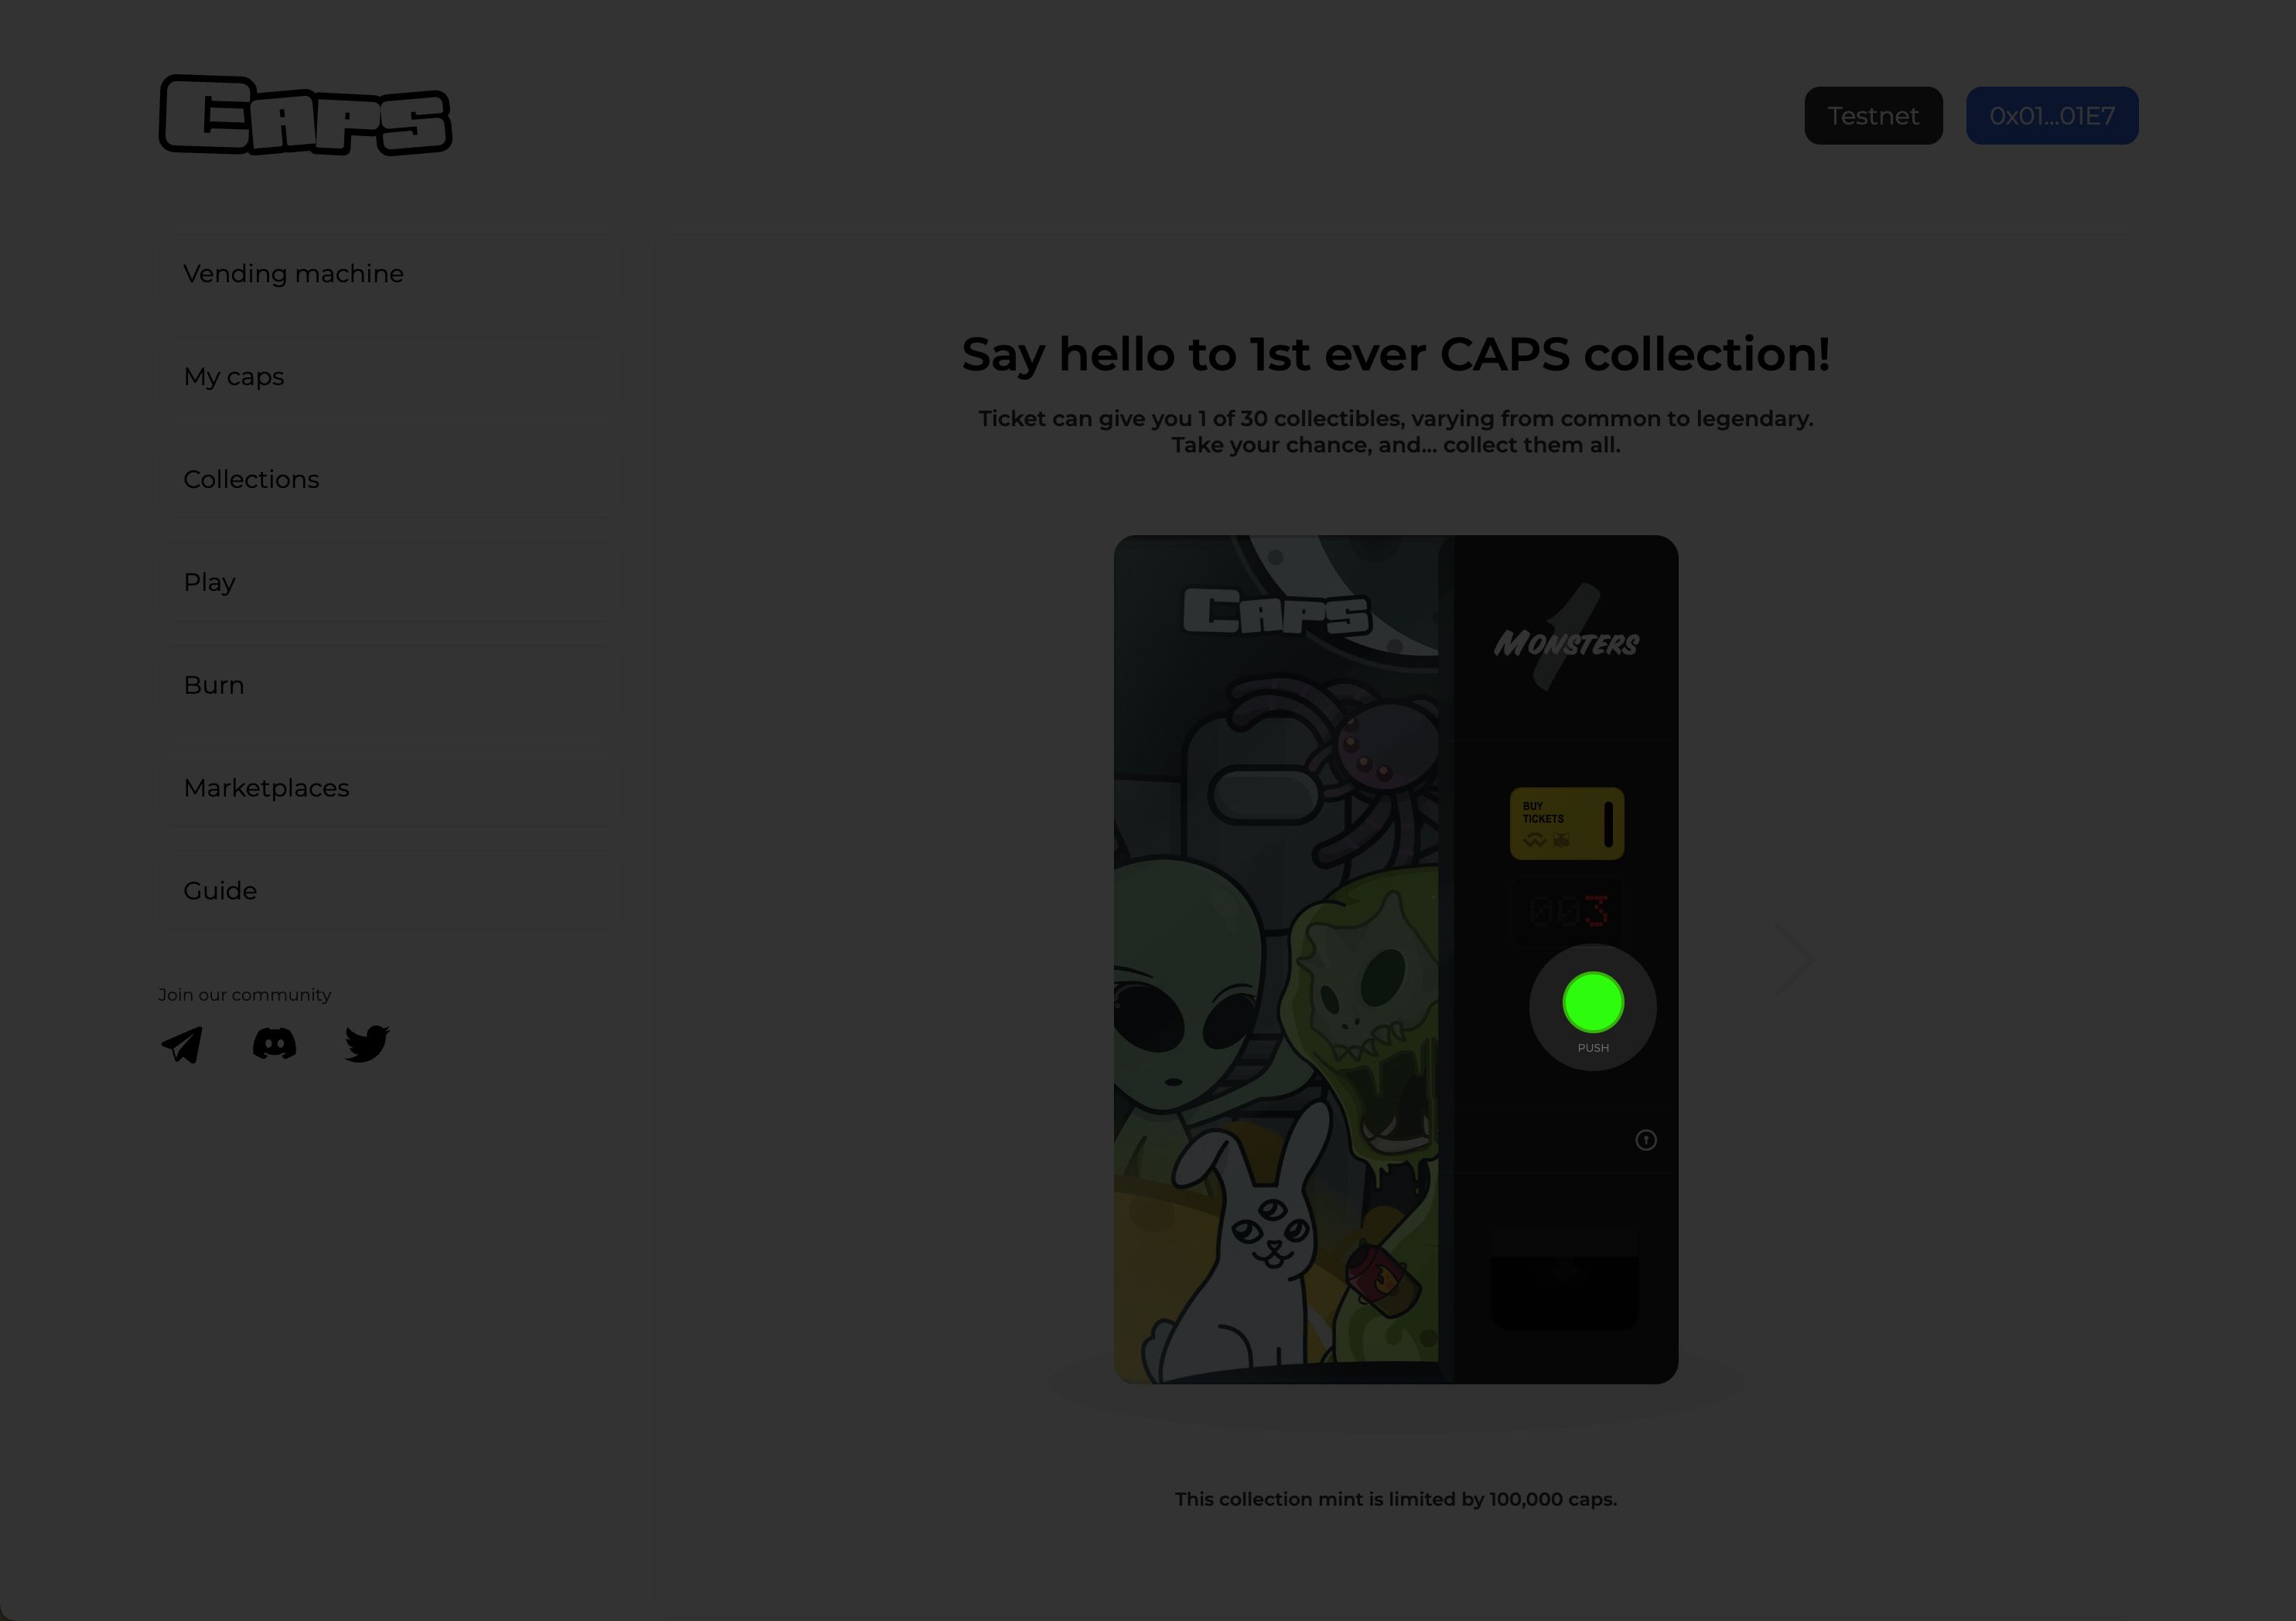Image resolution: width=2296 pixels, height=1621 pixels.
Task: Click the info icon on vending machine
Action: coord(1645,1140)
